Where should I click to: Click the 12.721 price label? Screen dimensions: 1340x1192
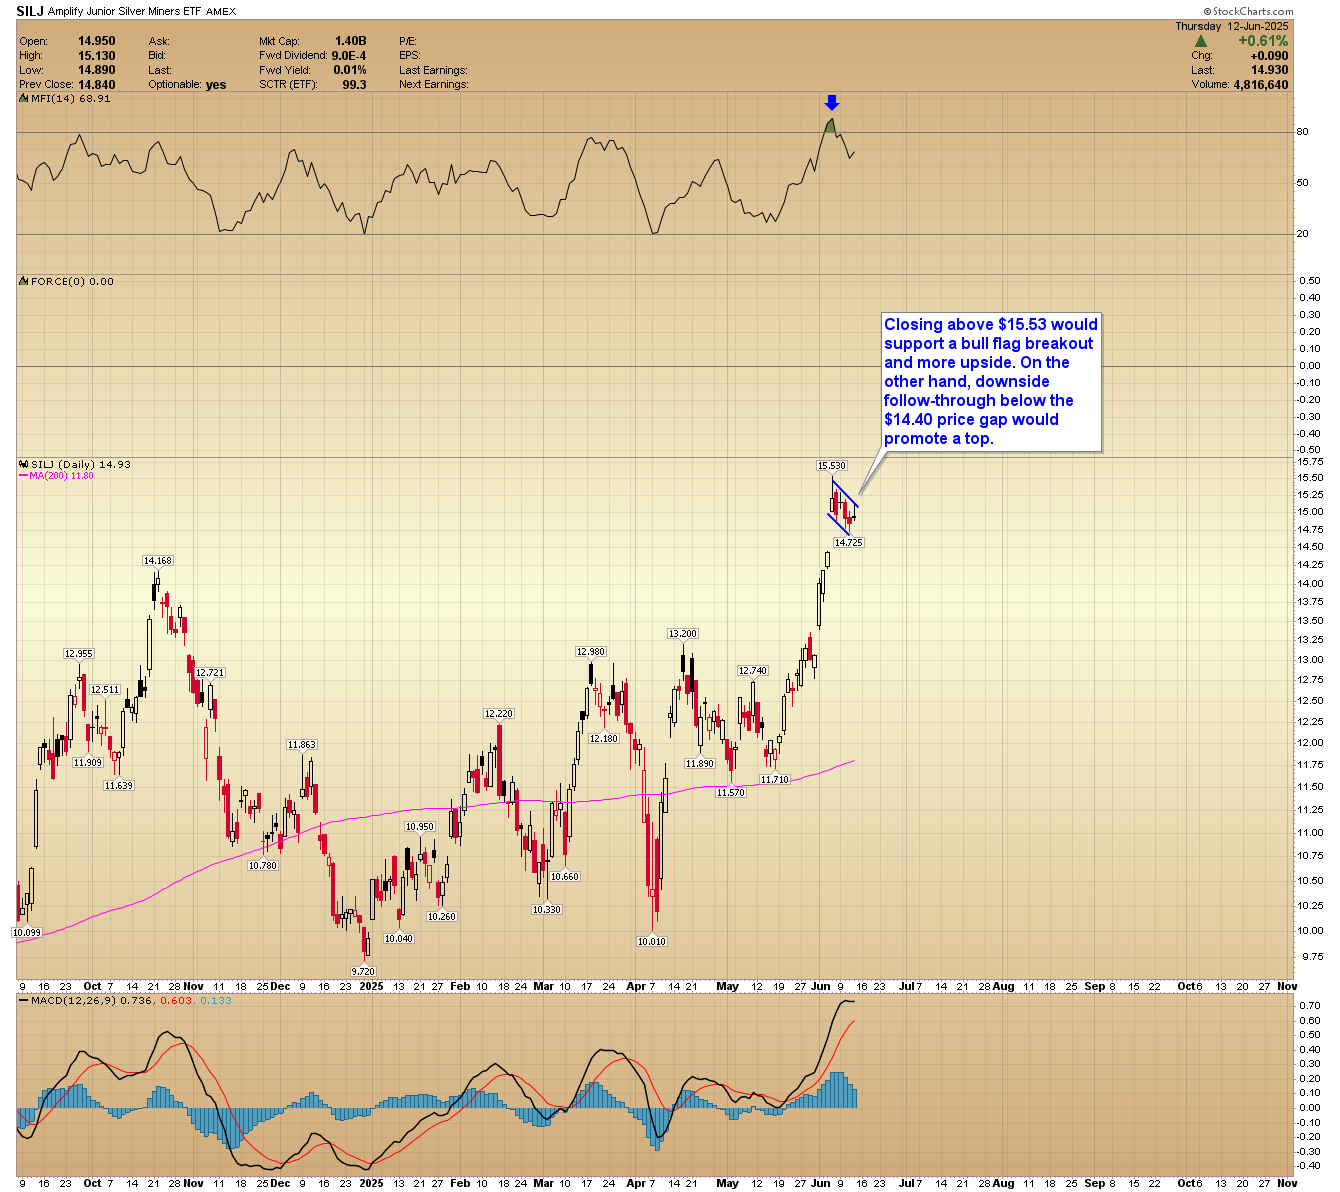tap(210, 673)
